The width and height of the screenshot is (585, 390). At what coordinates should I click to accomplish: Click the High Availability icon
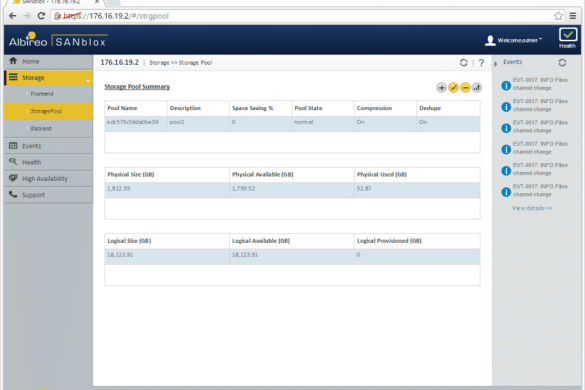13,178
